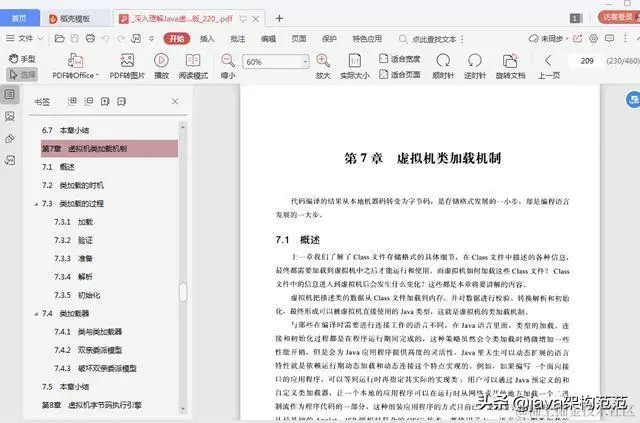Undo the last action
Viewport: 640px width, 423px height.
tap(105, 38)
